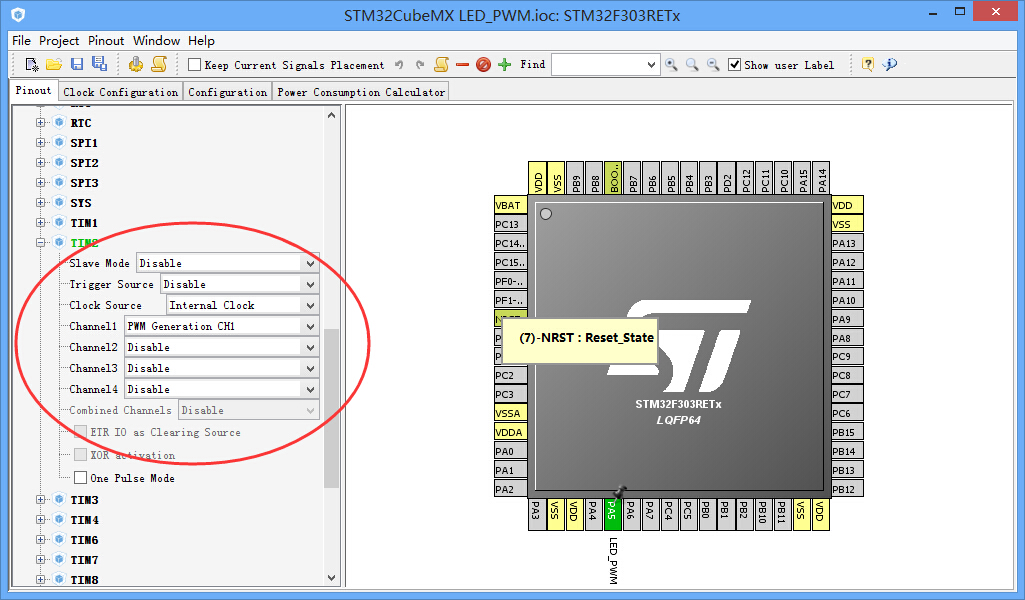The height and width of the screenshot is (600, 1025).
Task: Switch to the Clock Configuration tab
Action: pos(120,92)
